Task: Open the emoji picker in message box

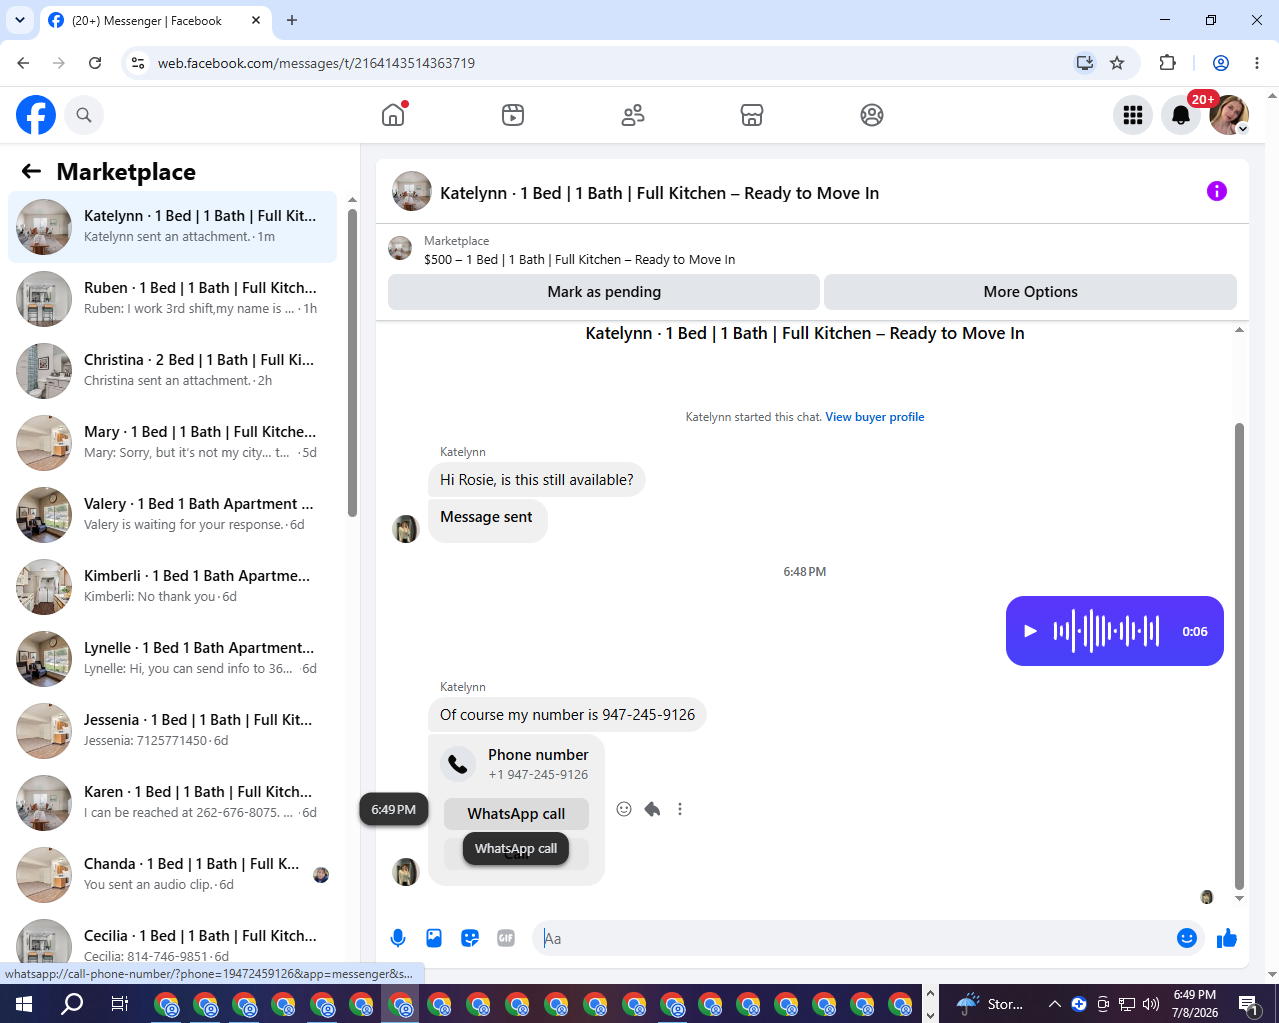Action: click(x=1187, y=938)
